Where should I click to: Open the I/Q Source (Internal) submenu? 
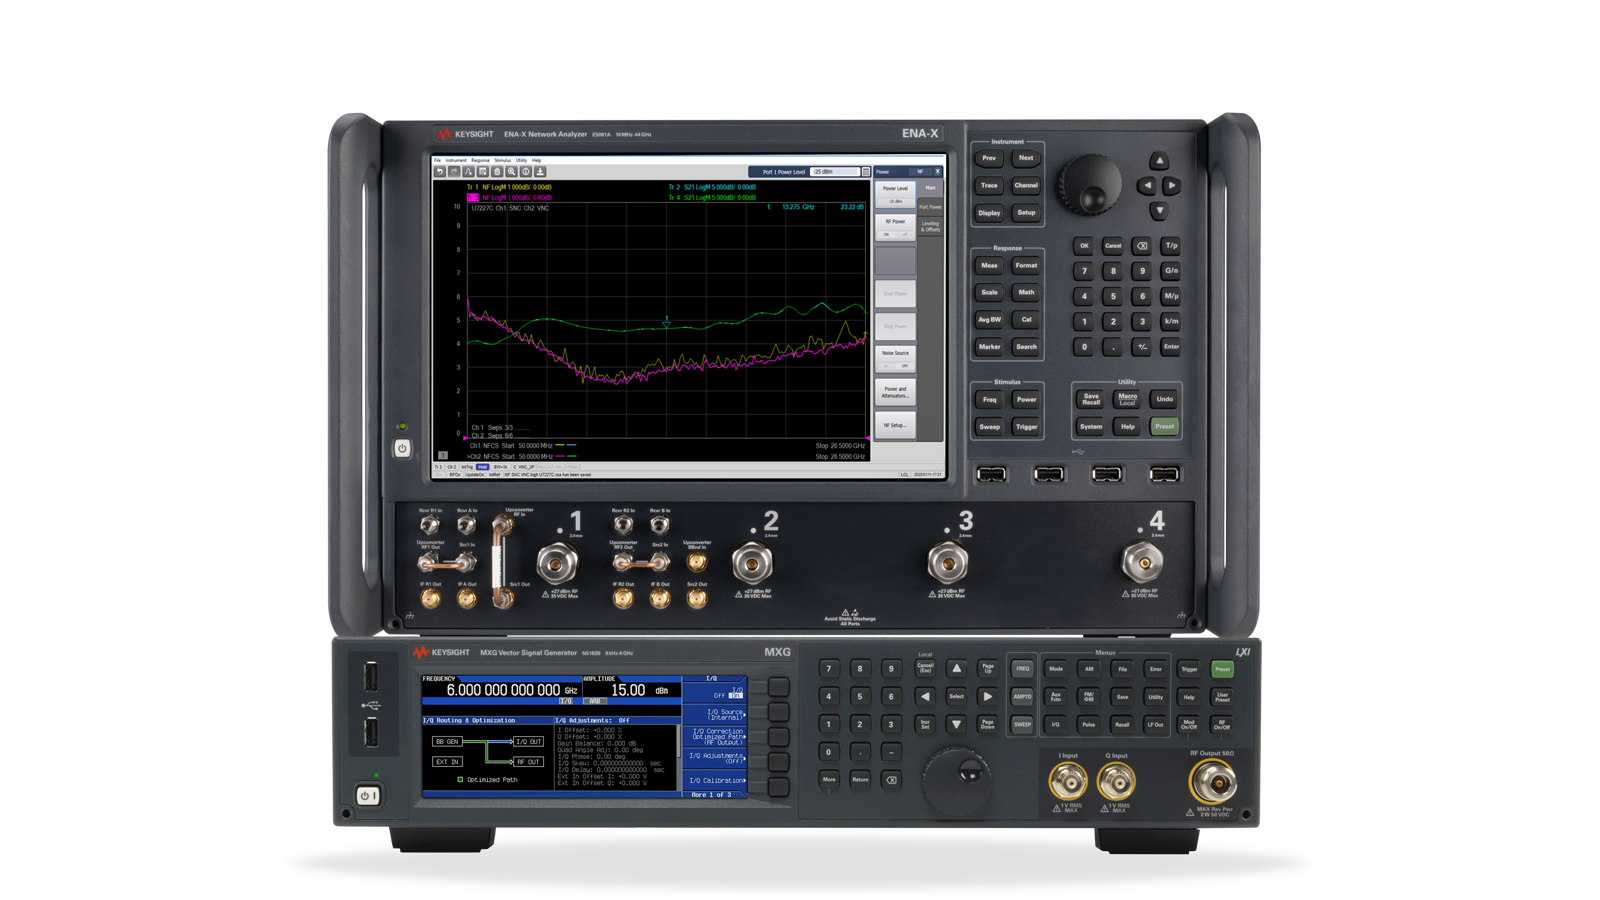coord(720,713)
